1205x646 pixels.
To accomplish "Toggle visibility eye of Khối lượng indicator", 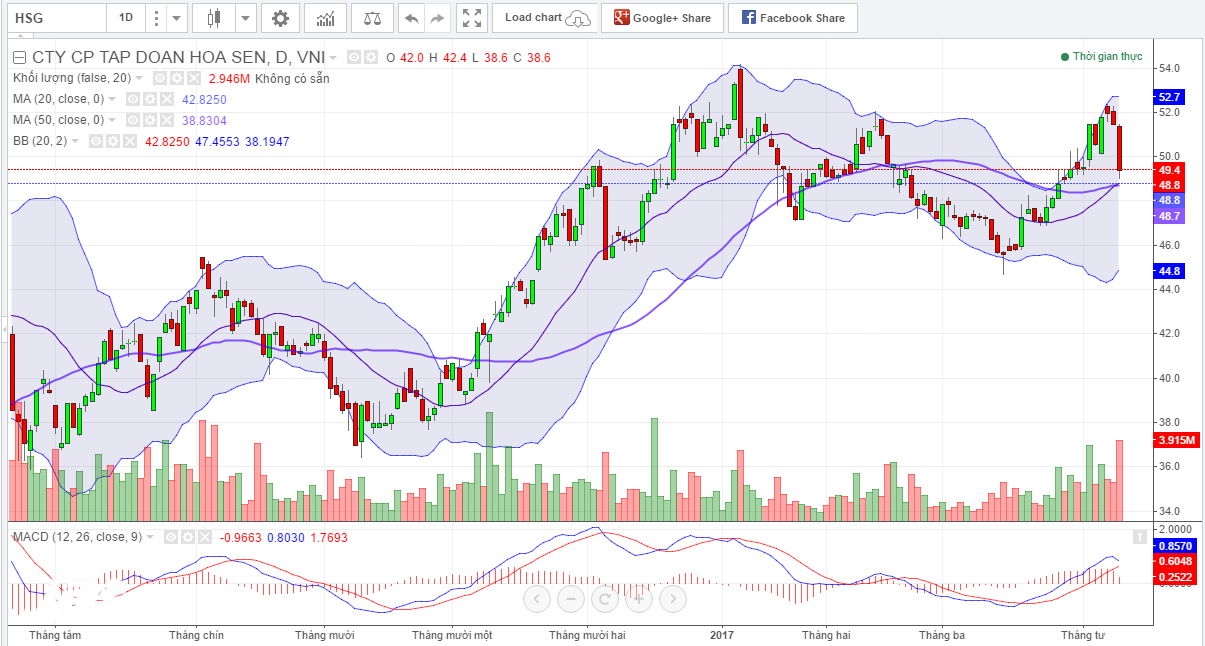I will point(160,78).
